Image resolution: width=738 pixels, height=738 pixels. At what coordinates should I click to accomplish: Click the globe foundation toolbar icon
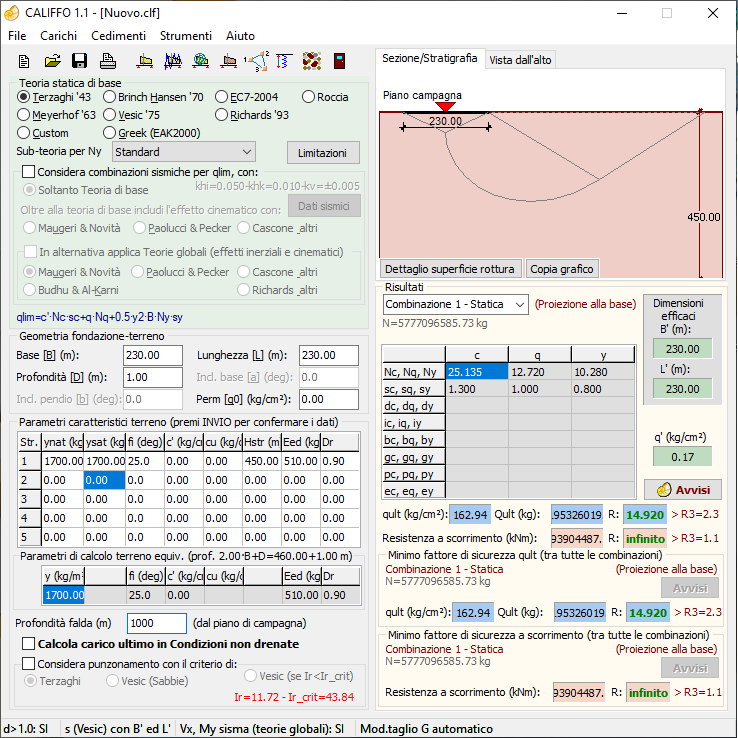point(201,61)
